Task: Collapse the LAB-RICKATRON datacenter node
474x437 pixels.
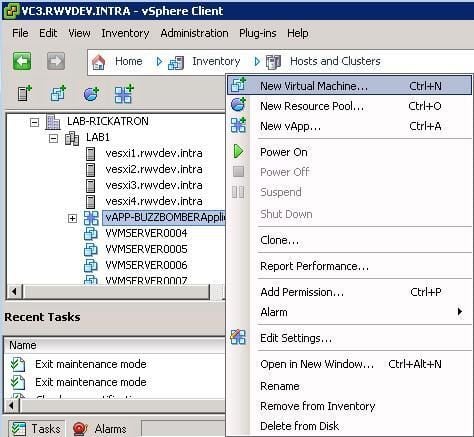Action: [x=34, y=122]
